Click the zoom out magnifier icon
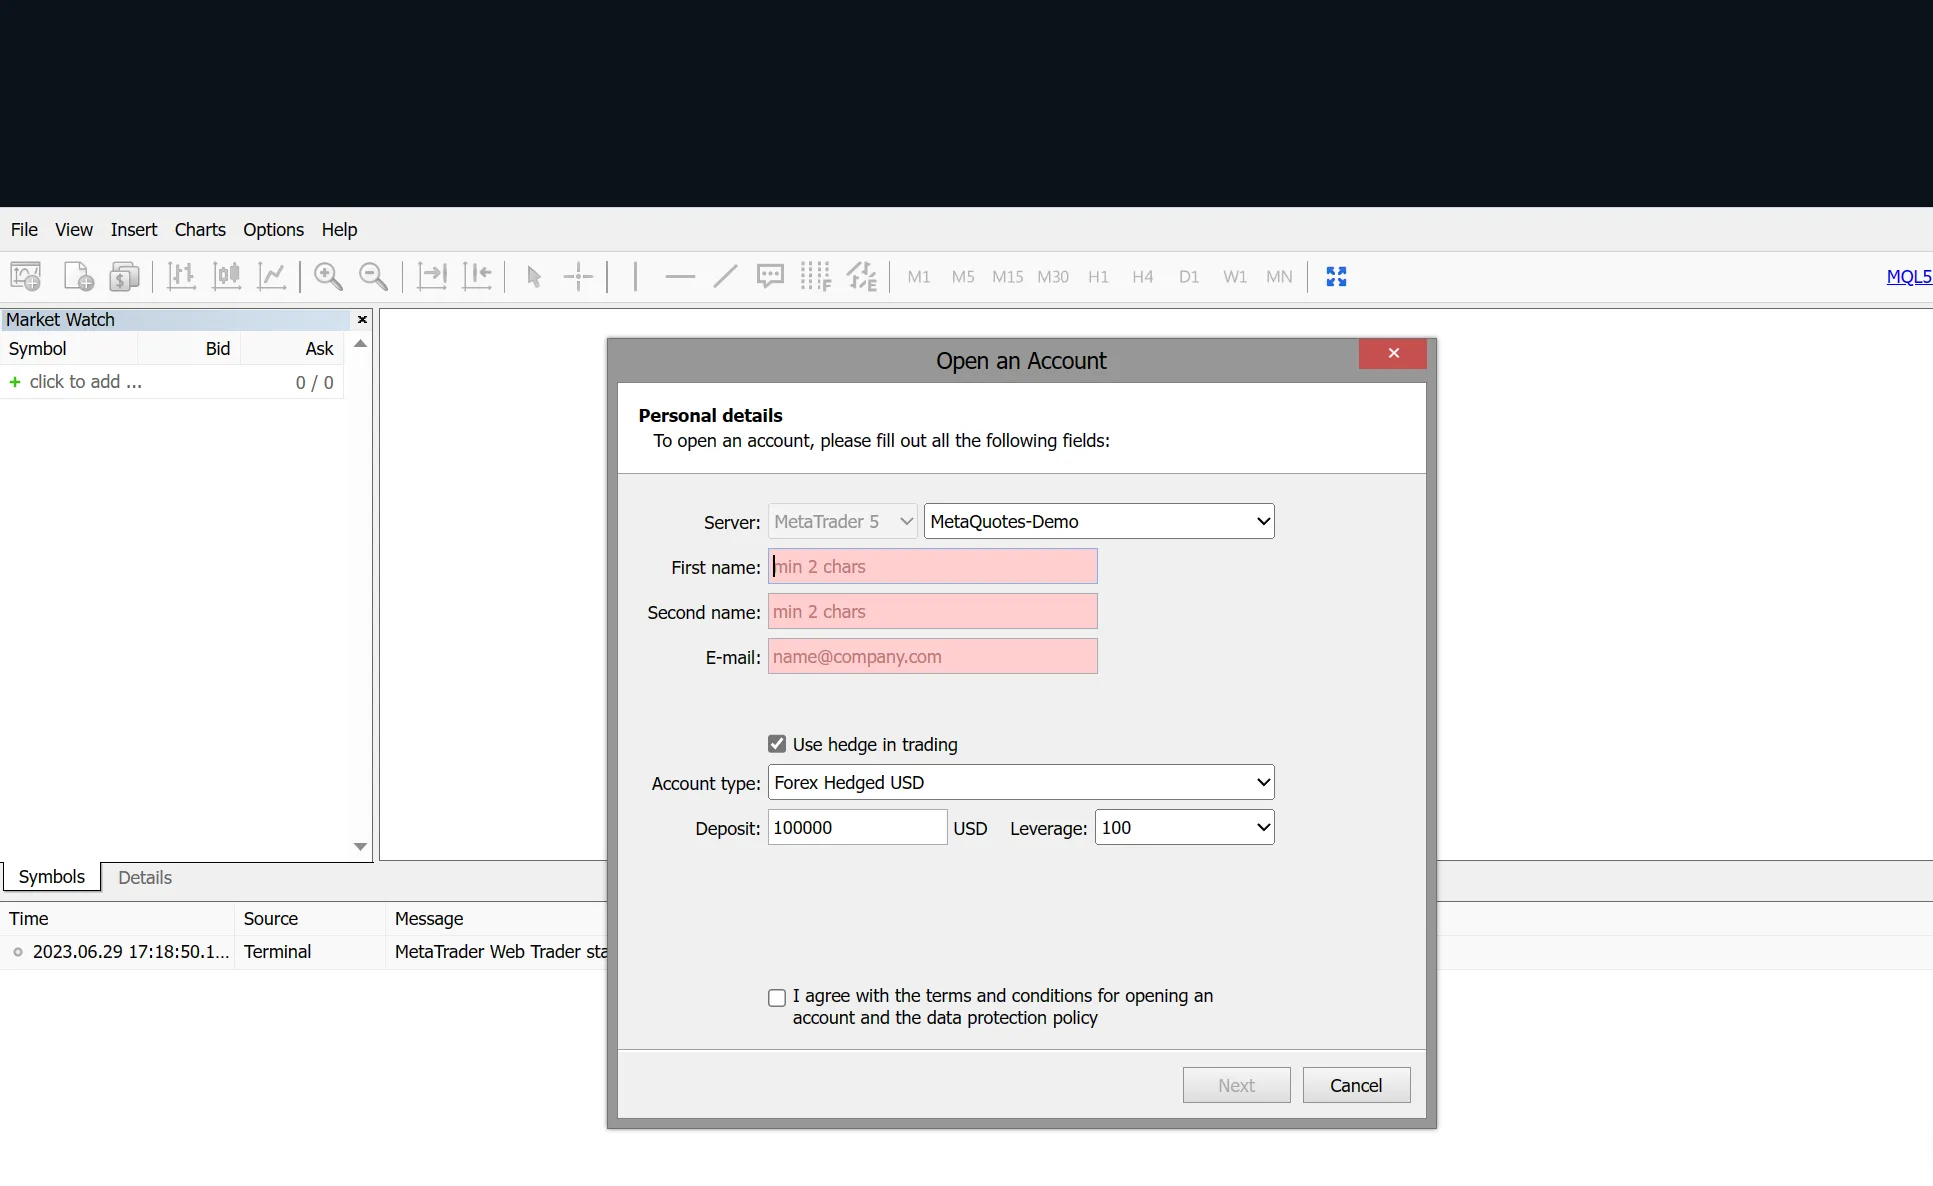 [373, 276]
